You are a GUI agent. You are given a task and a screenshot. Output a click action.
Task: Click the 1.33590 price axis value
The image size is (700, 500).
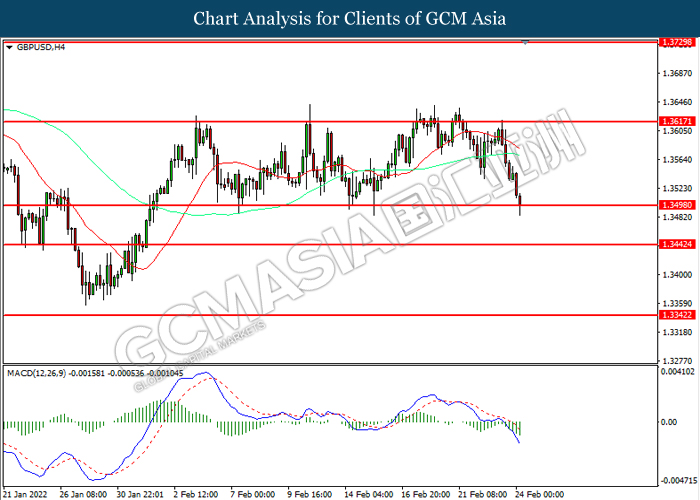point(677,304)
